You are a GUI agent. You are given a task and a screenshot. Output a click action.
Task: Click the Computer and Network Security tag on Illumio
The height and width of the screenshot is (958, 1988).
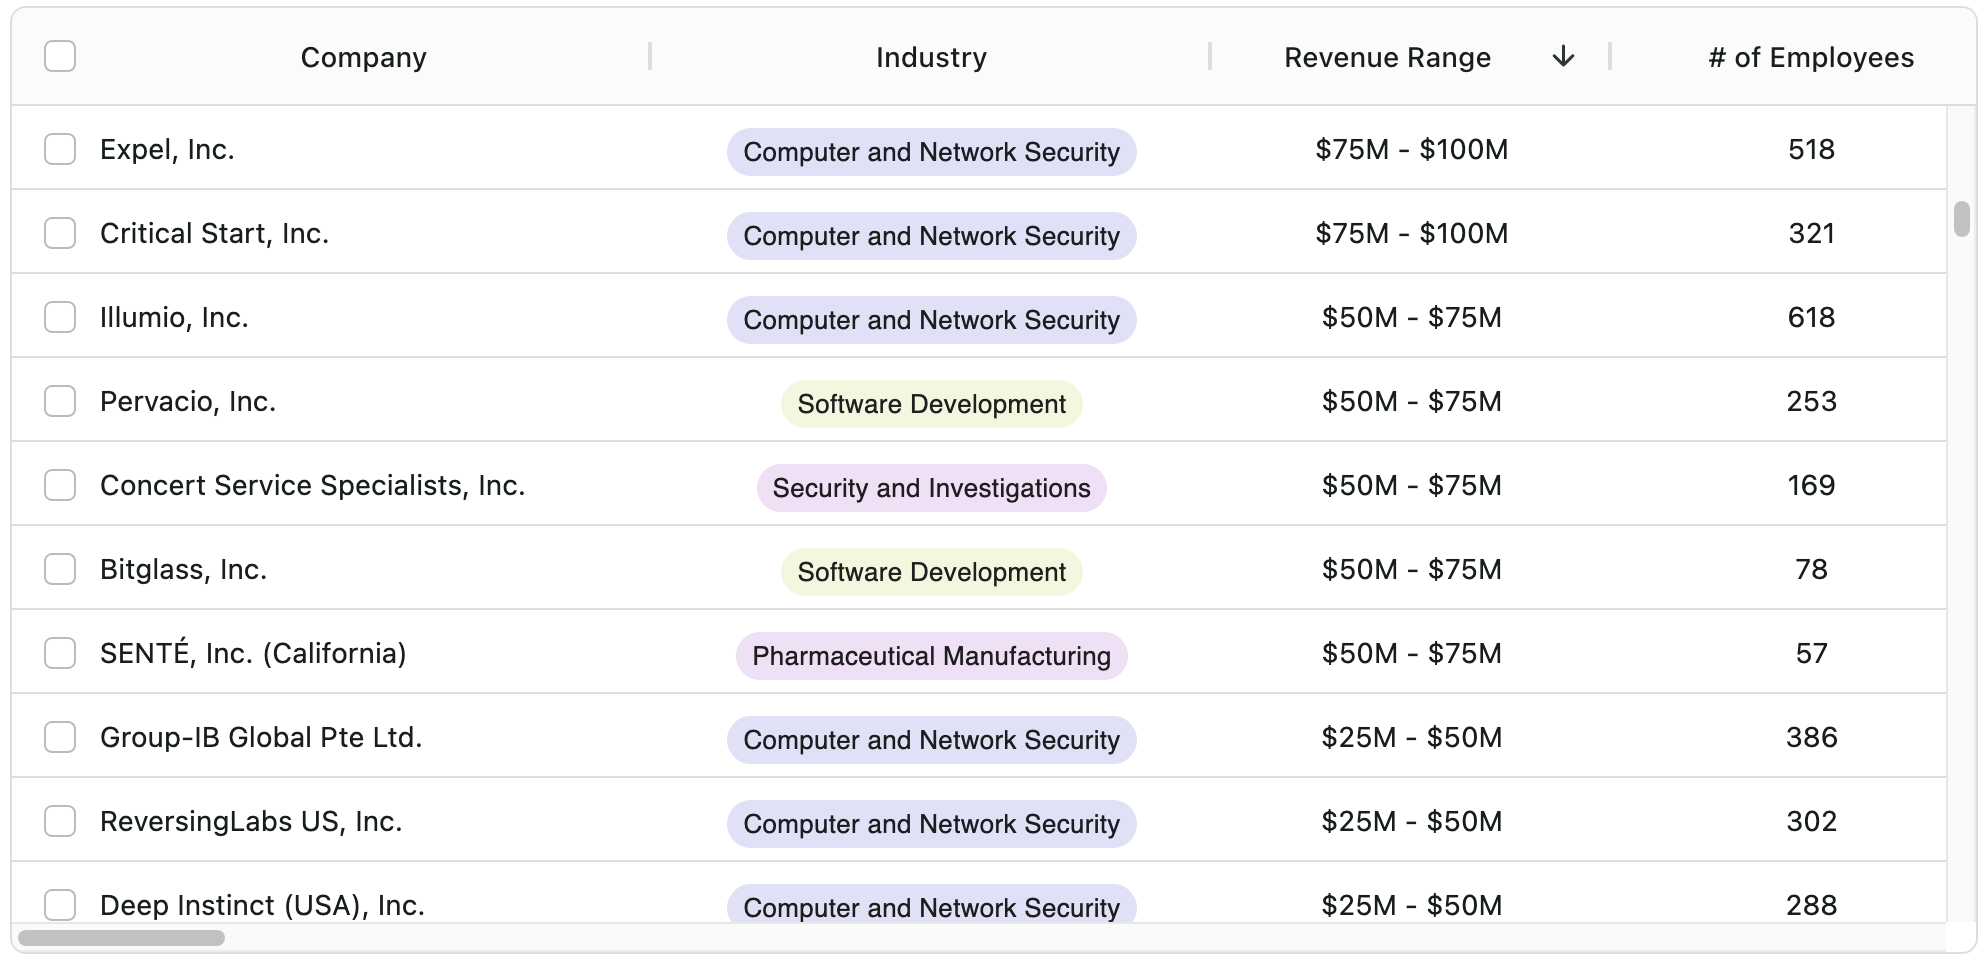(930, 320)
